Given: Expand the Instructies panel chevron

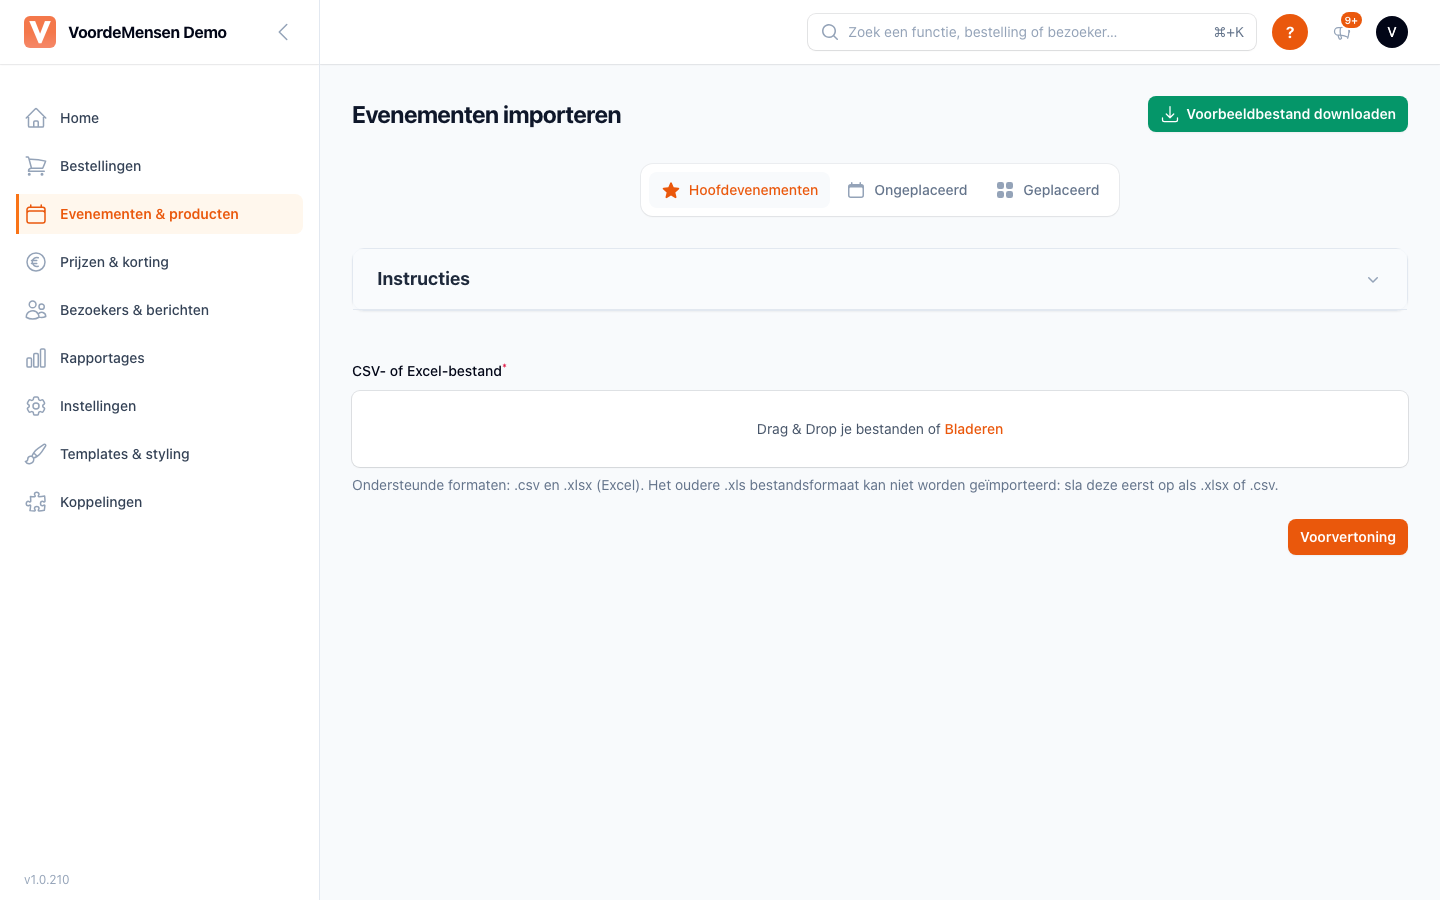Looking at the screenshot, I should [1373, 280].
